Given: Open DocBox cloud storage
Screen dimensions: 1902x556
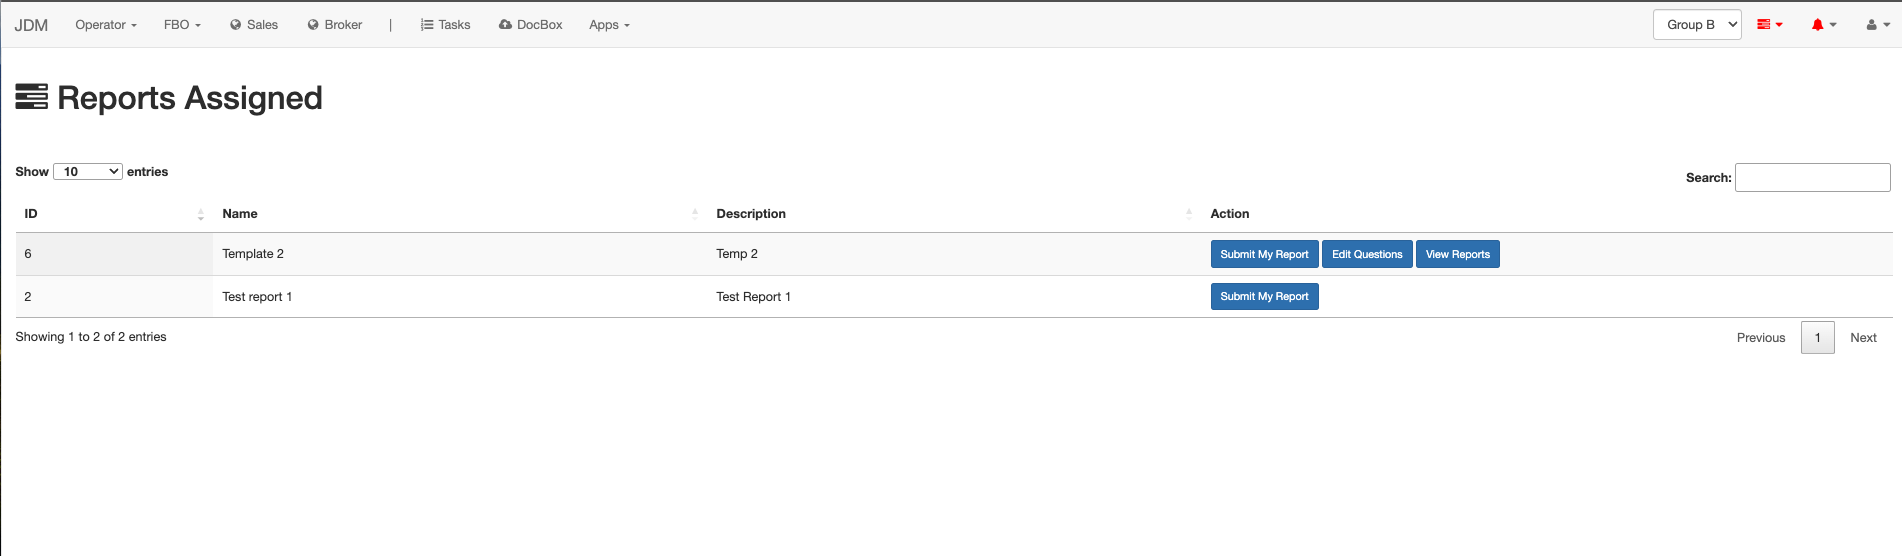Looking at the screenshot, I should [x=531, y=25].
